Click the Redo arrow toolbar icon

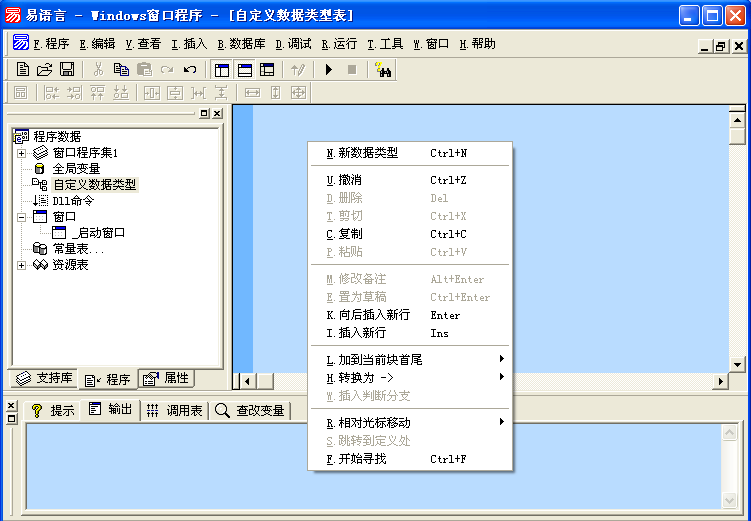click(x=167, y=70)
